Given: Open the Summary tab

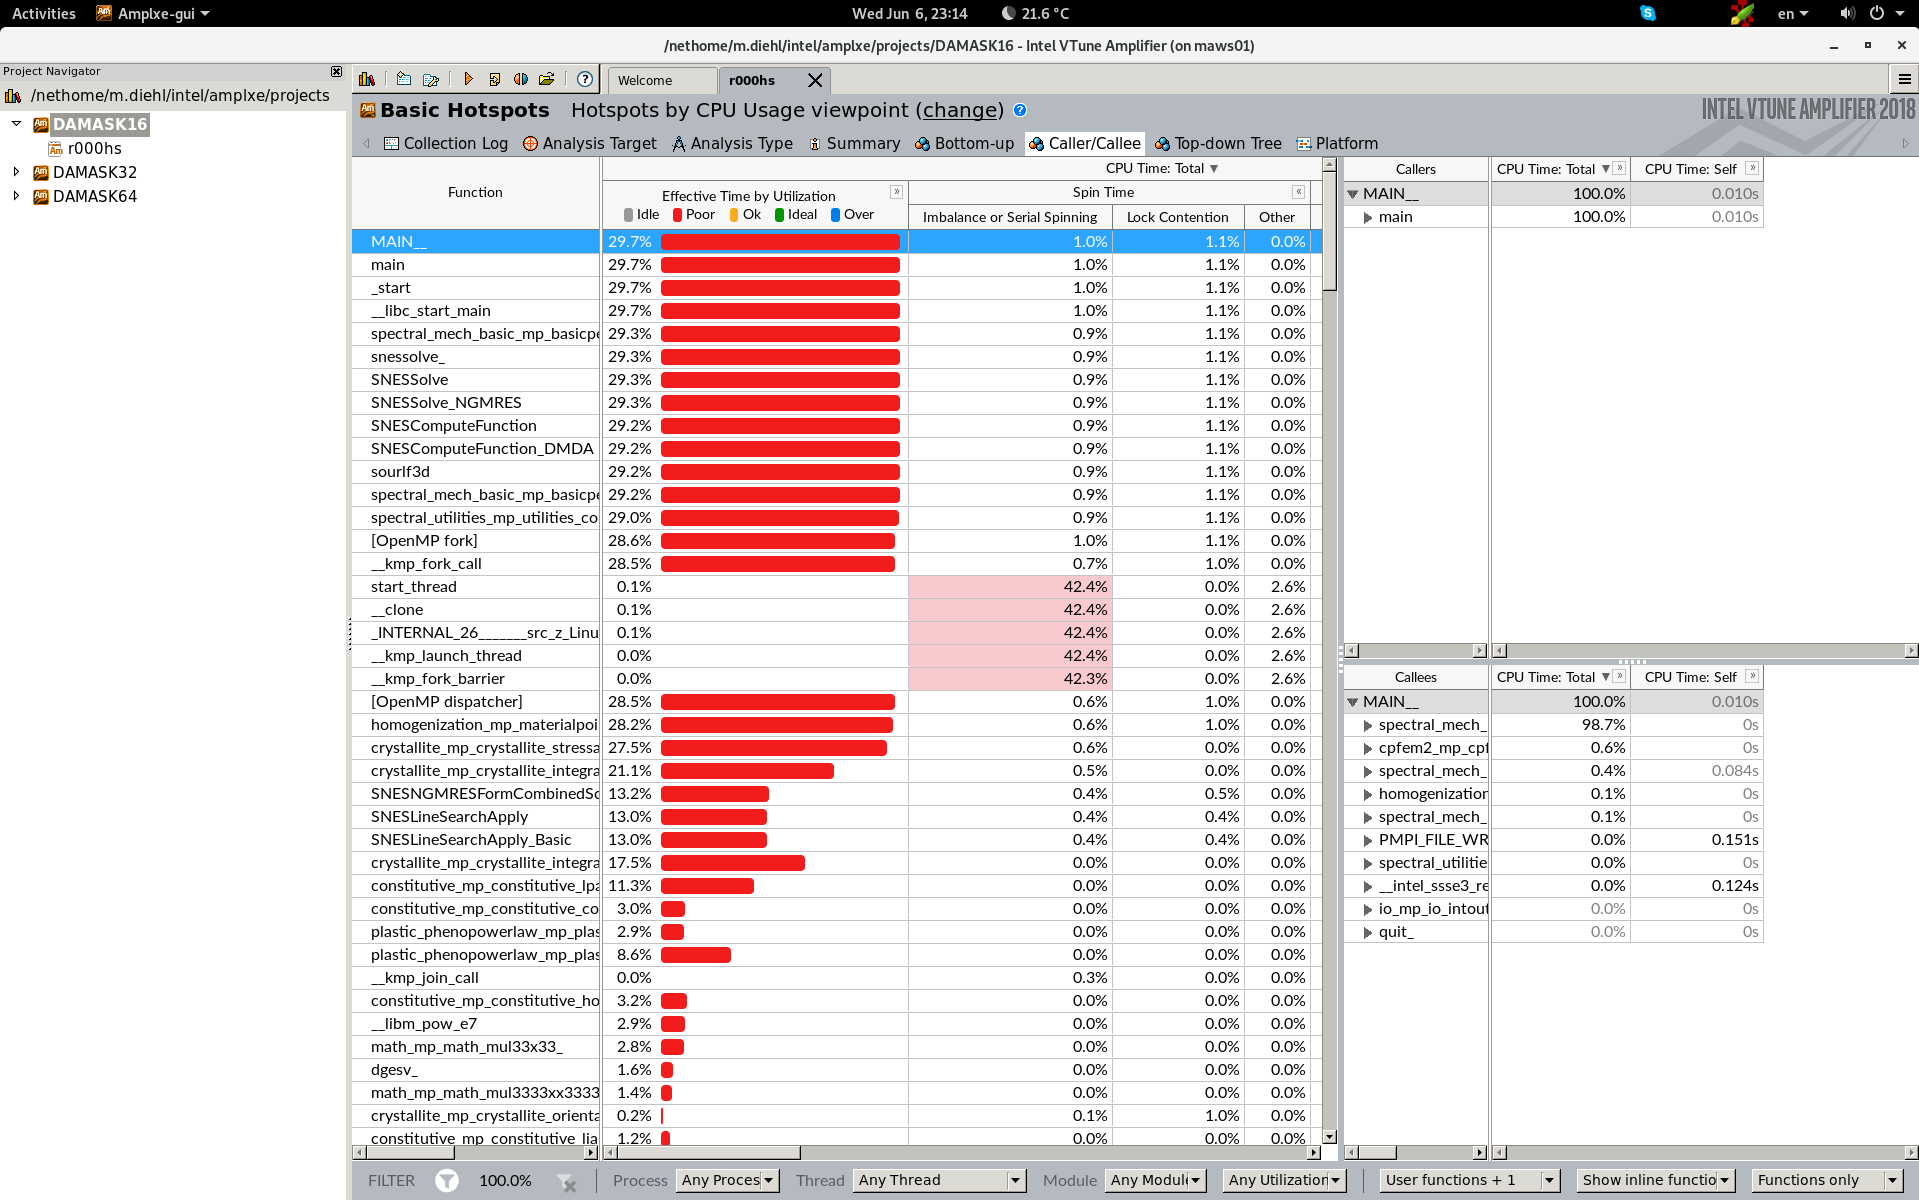Looking at the screenshot, I should [x=854, y=143].
